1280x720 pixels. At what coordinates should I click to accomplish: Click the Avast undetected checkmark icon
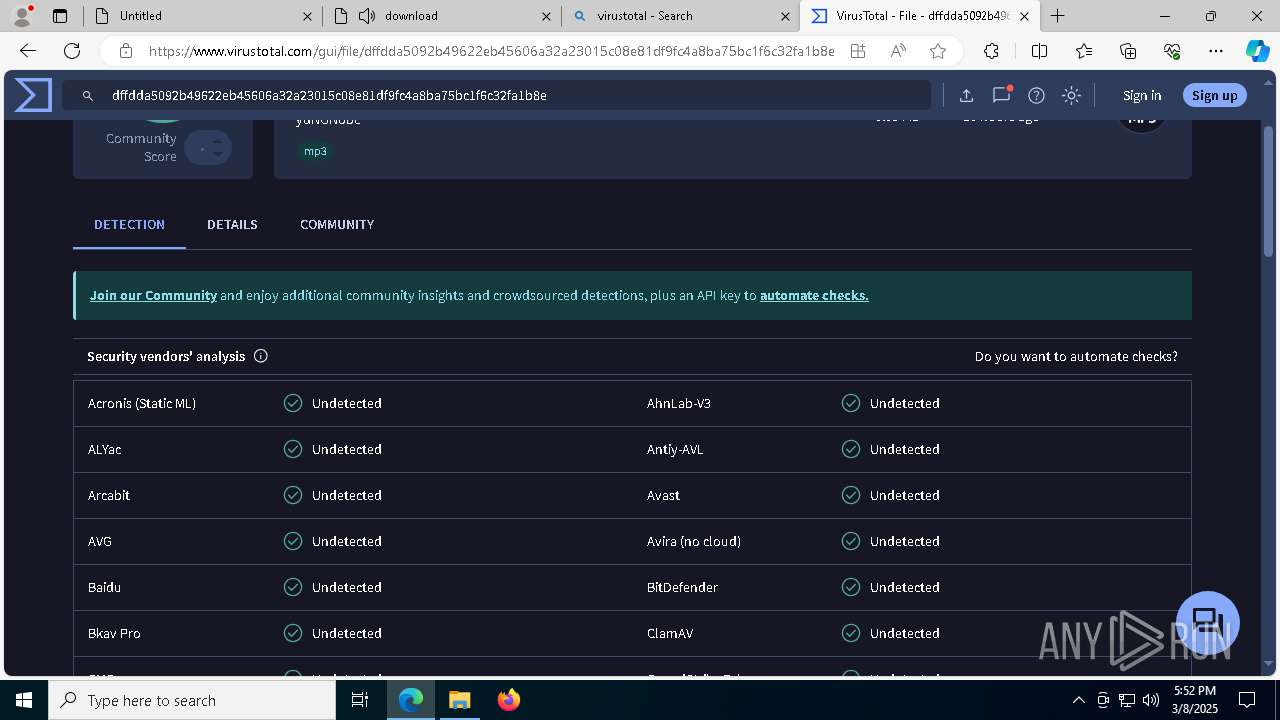click(x=851, y=495)
